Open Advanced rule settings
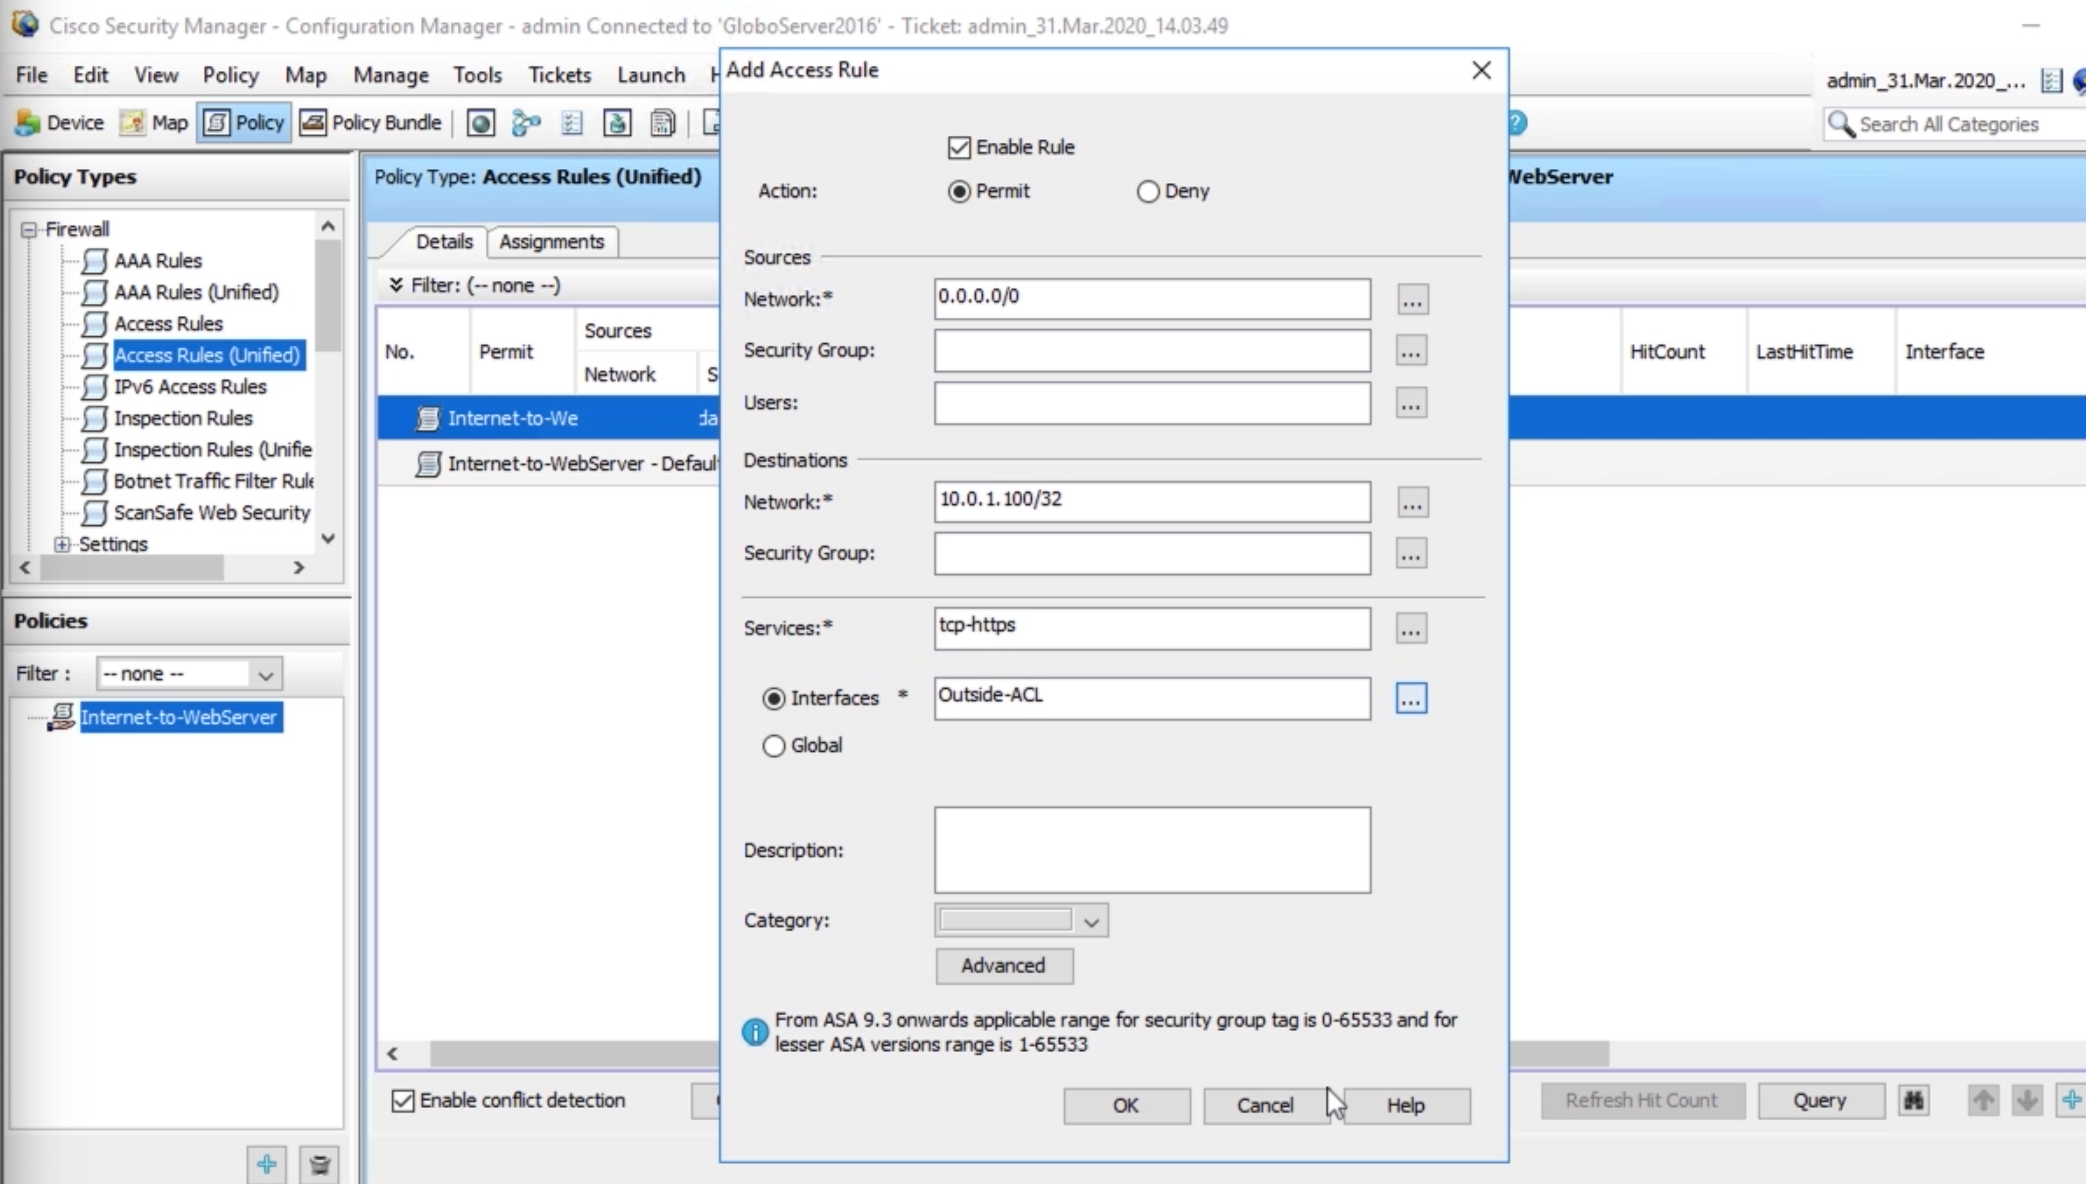This screenshot has width=2086, height=1184. coord(1004,966)
